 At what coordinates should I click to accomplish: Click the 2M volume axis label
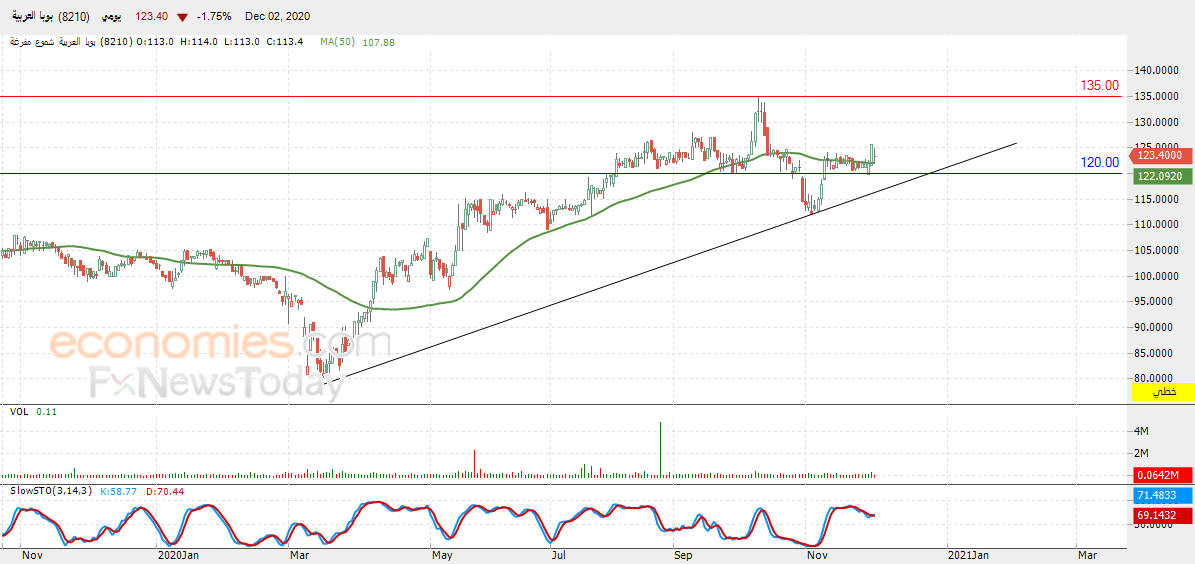click(1142, 453)
